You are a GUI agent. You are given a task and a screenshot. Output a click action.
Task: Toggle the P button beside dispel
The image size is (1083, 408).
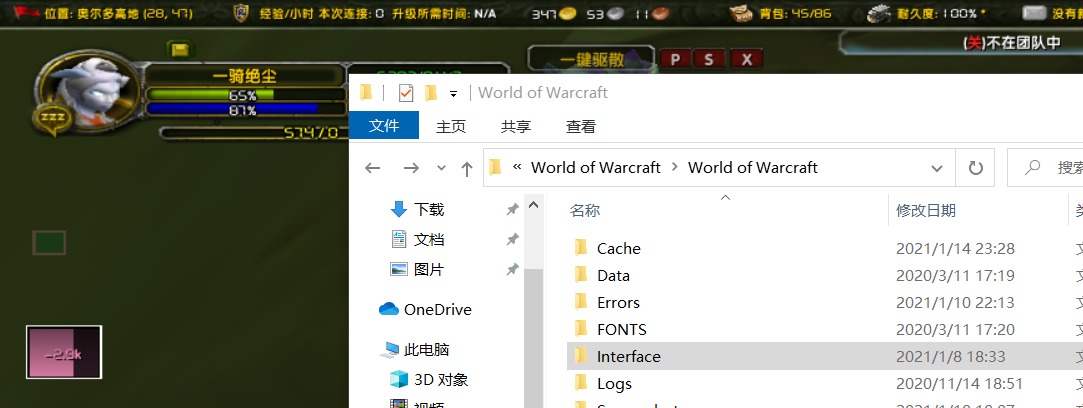click(675, 59)
